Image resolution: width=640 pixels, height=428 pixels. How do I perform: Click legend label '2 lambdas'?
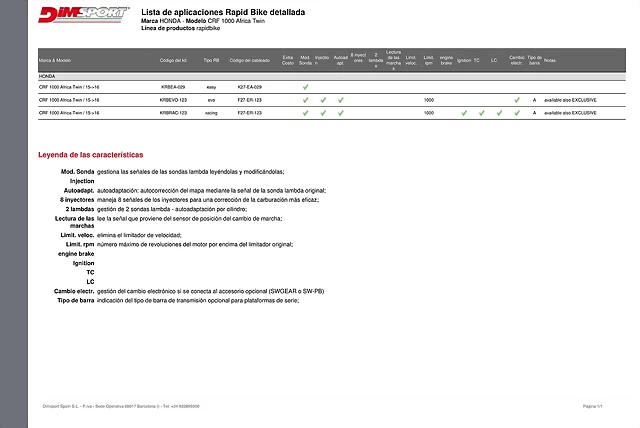[x=80, y=209]
